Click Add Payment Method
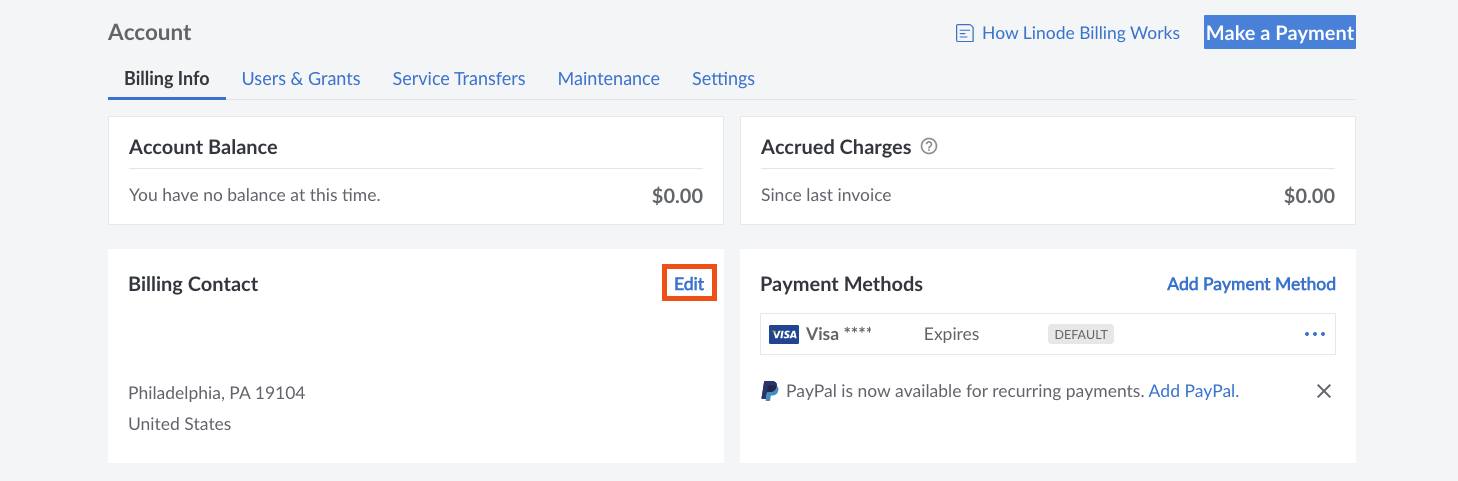 [1251, 284]
